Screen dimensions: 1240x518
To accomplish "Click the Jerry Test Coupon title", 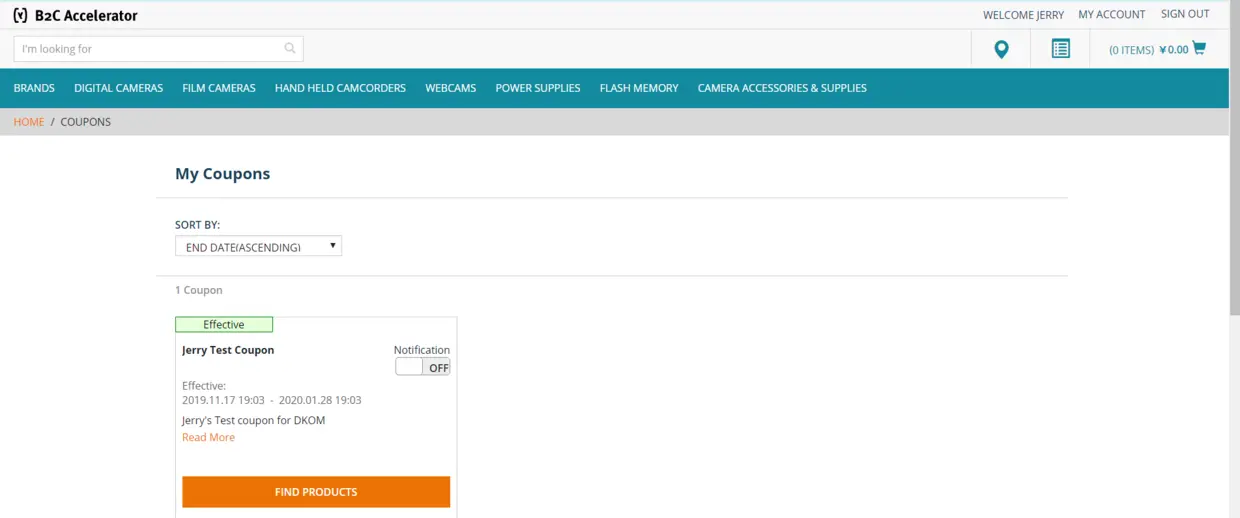I will click(228, 350).
